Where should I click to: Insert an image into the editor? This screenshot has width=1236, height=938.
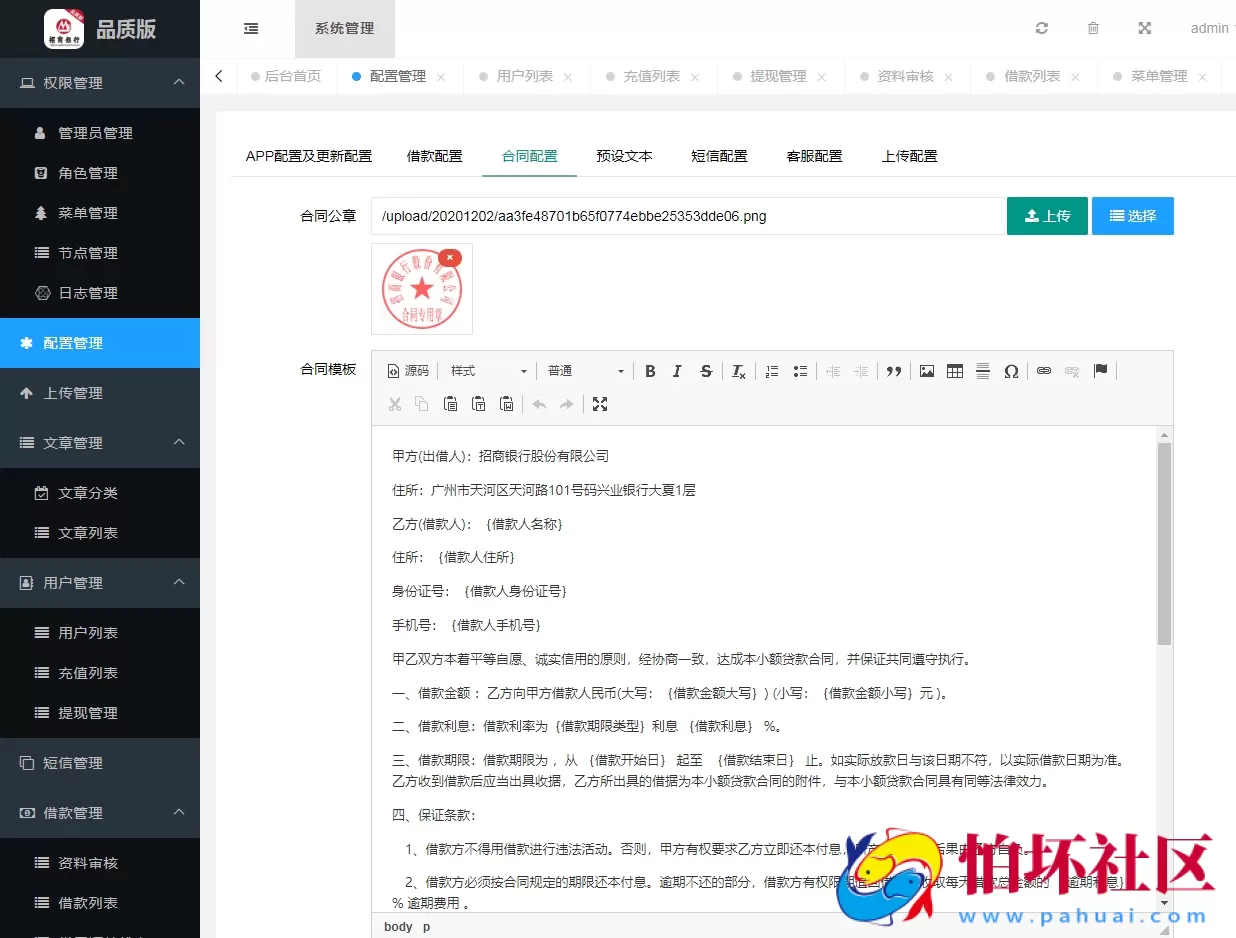[x=926, y=371]
